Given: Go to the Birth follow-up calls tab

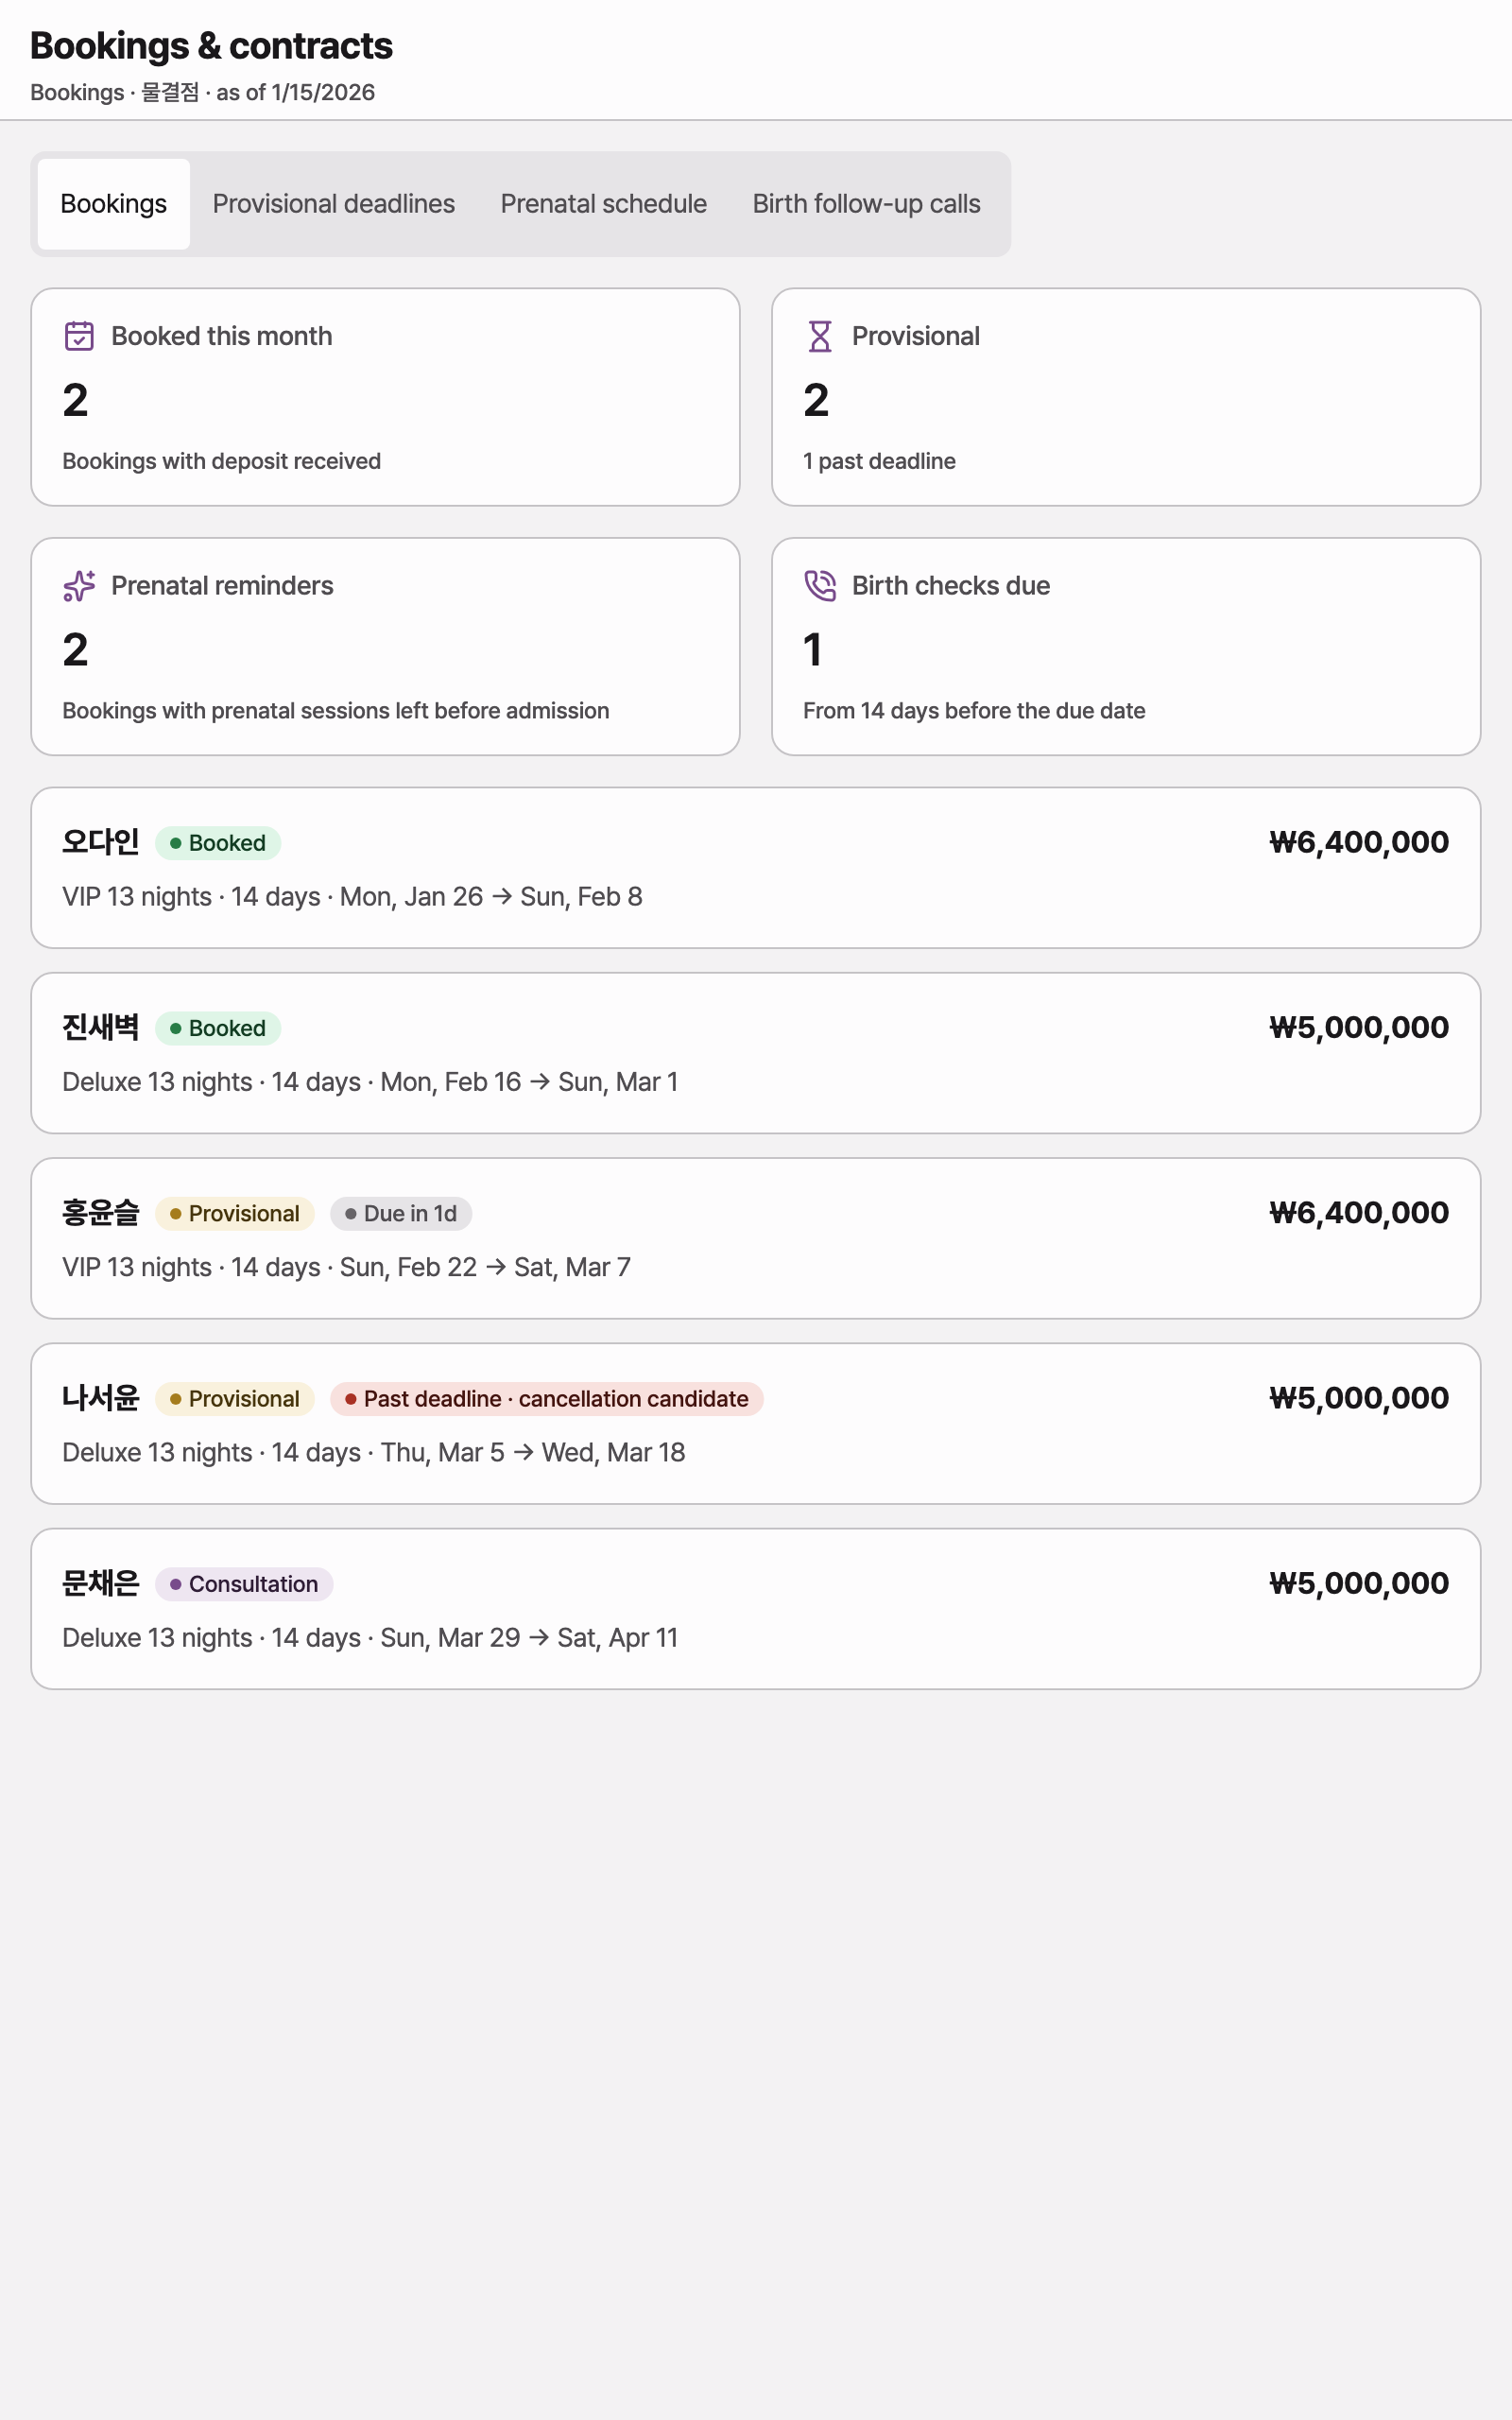Looking at the screenshot, I should pyautogui.click(x=866, y=204).
